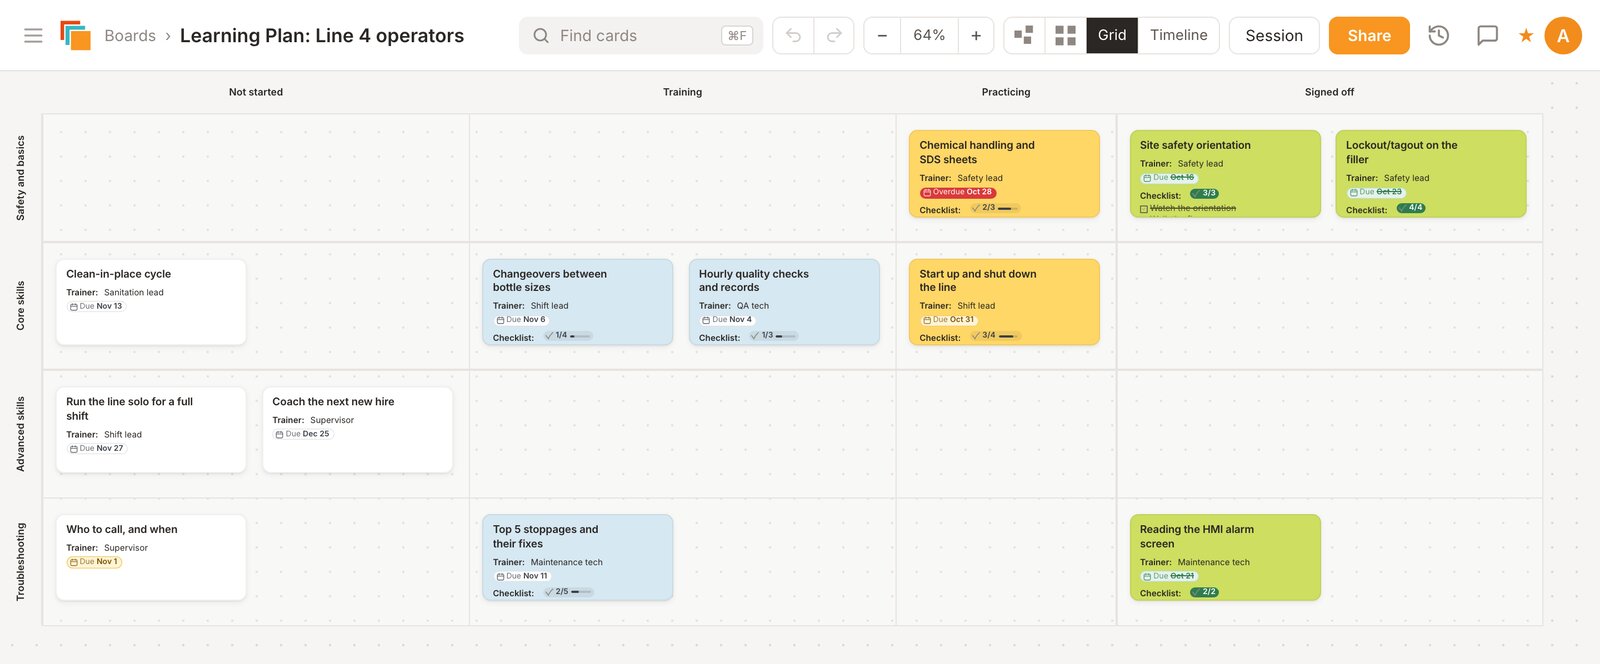This screenshot has height=664, width=1600.
Task: Select the Core skills row label
Action: point(21,306)
